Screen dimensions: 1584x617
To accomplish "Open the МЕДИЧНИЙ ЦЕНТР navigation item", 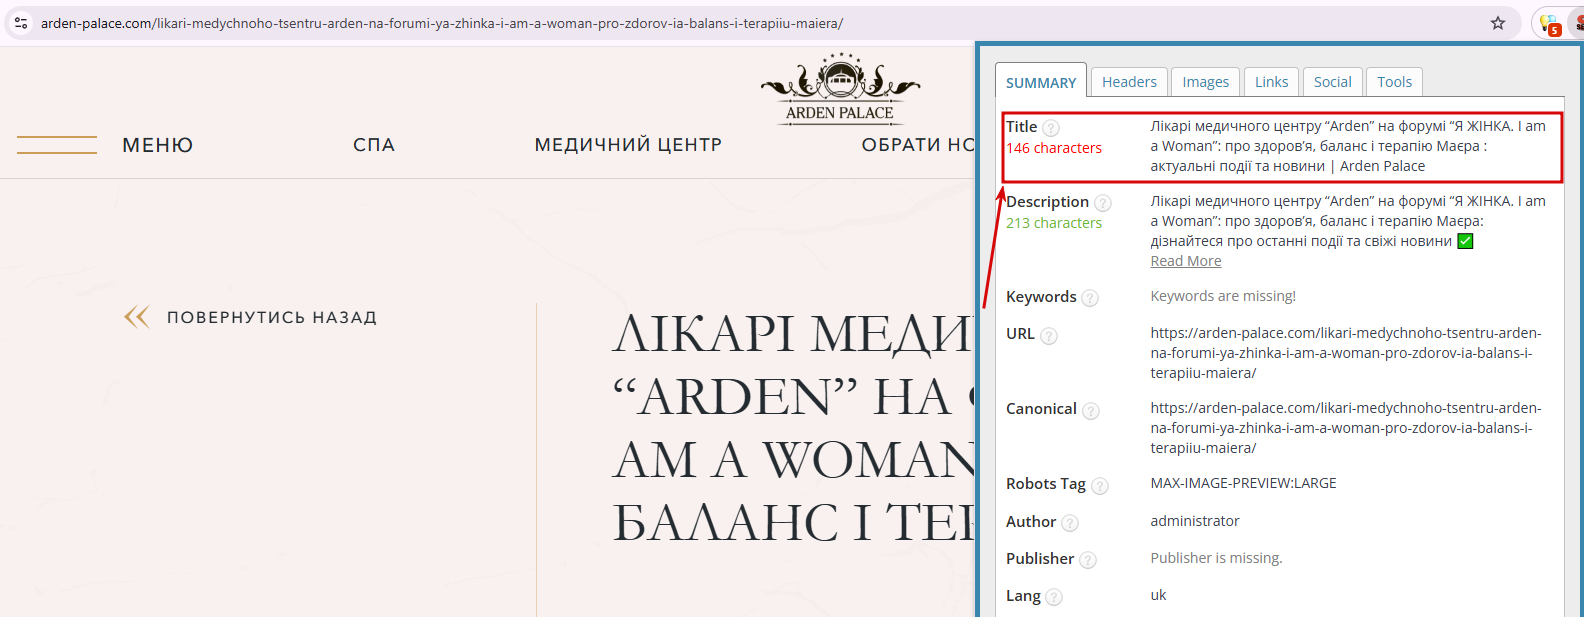I will (x=628, y=145).
